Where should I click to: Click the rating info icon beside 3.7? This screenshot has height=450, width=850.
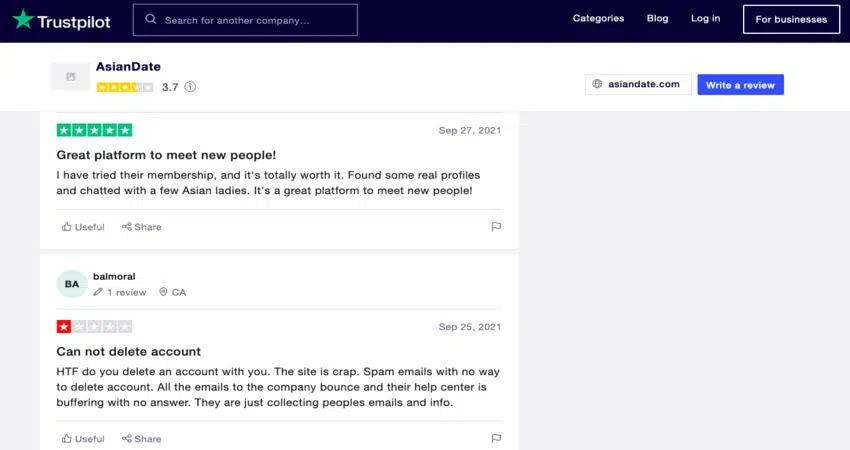click(190, 87)
